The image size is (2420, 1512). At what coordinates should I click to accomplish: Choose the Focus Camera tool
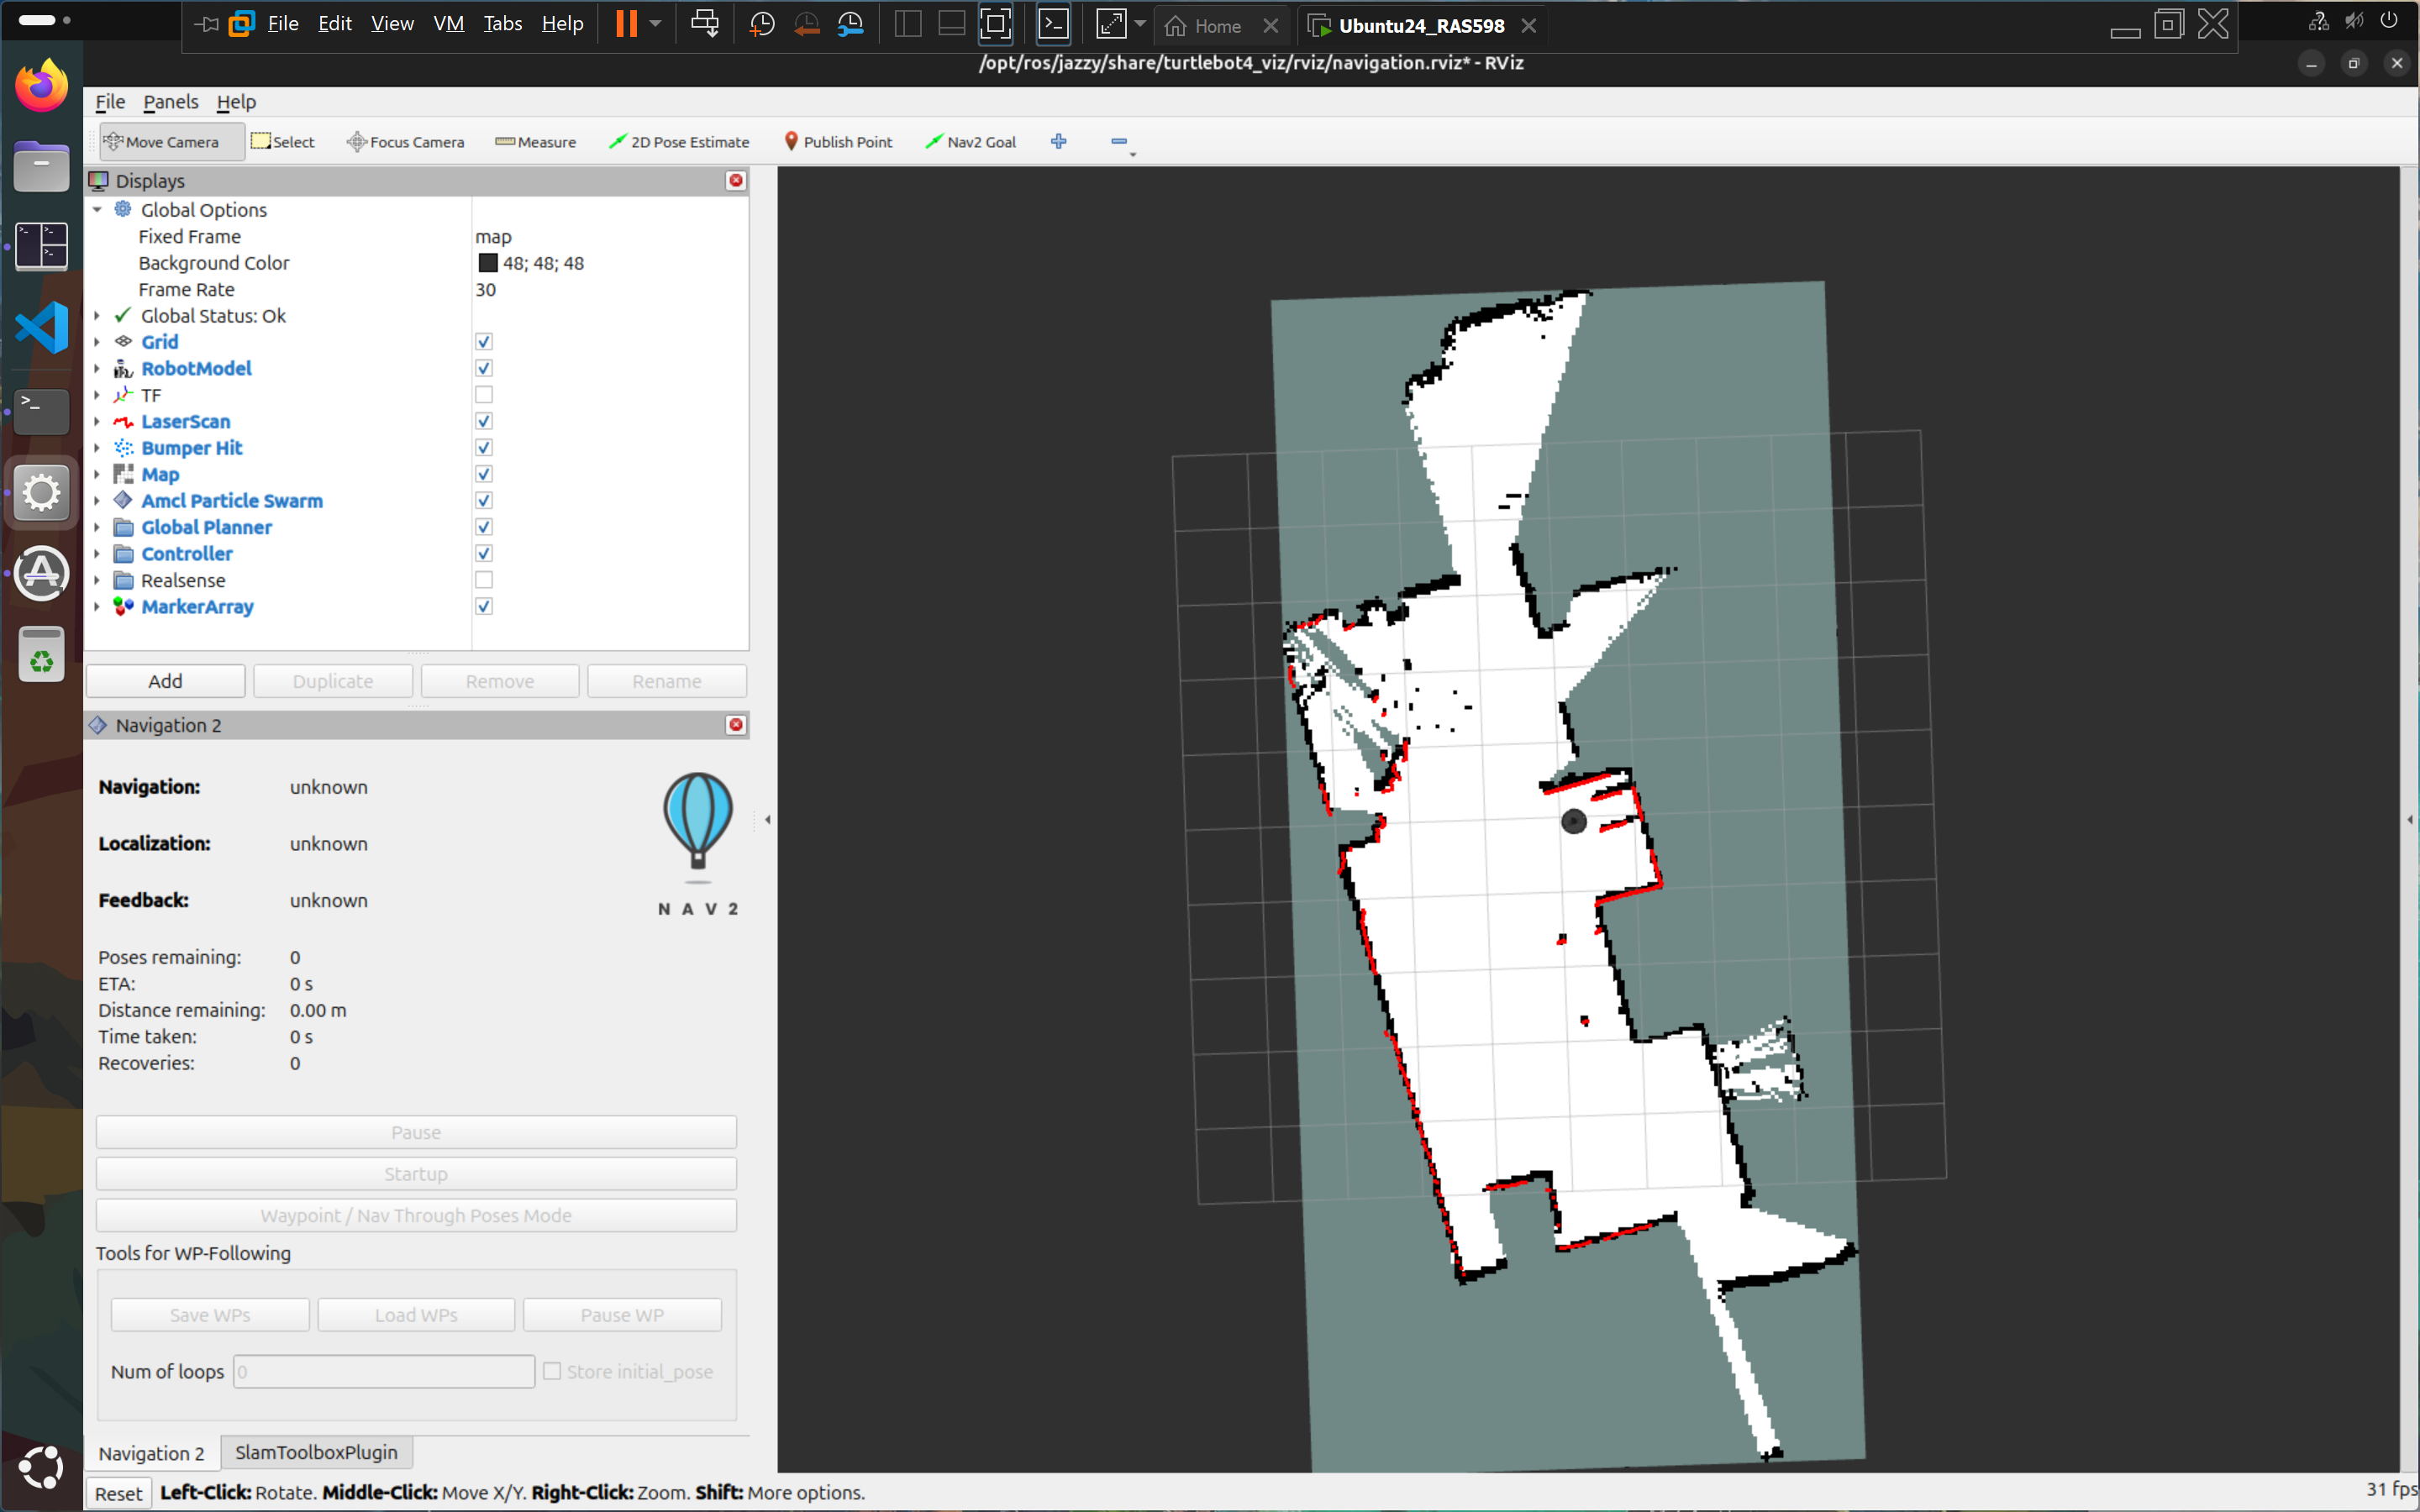pos(405,142)
